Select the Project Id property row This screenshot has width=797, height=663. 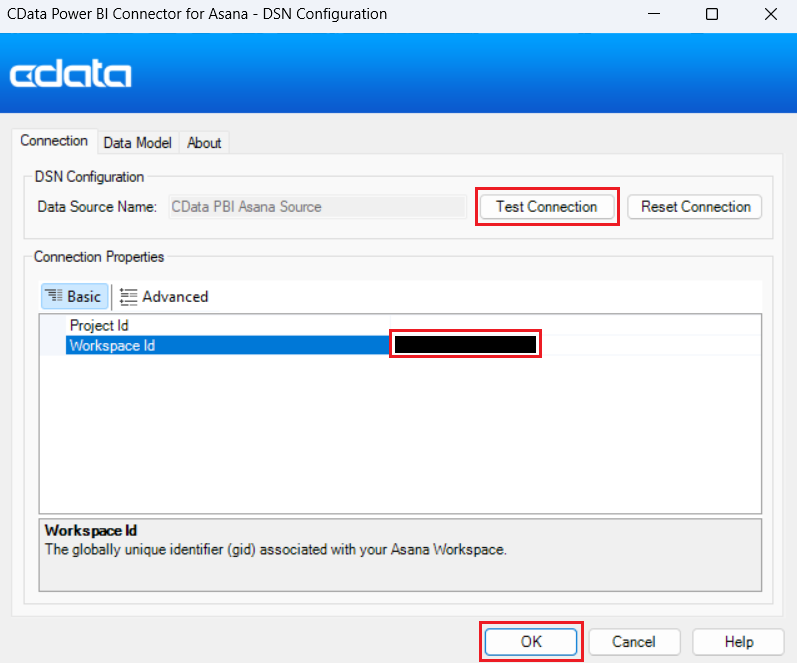pos(99,325)
